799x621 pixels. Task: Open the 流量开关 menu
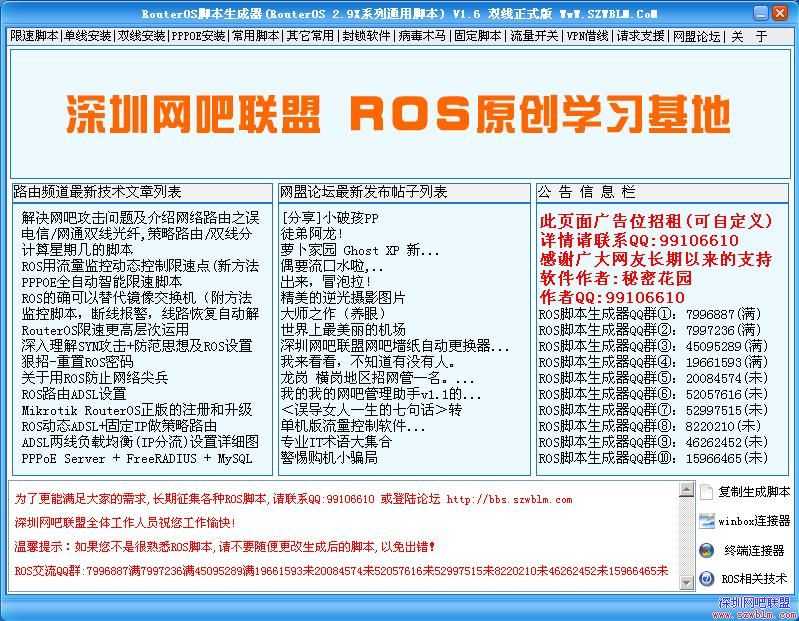pos(534,36)
